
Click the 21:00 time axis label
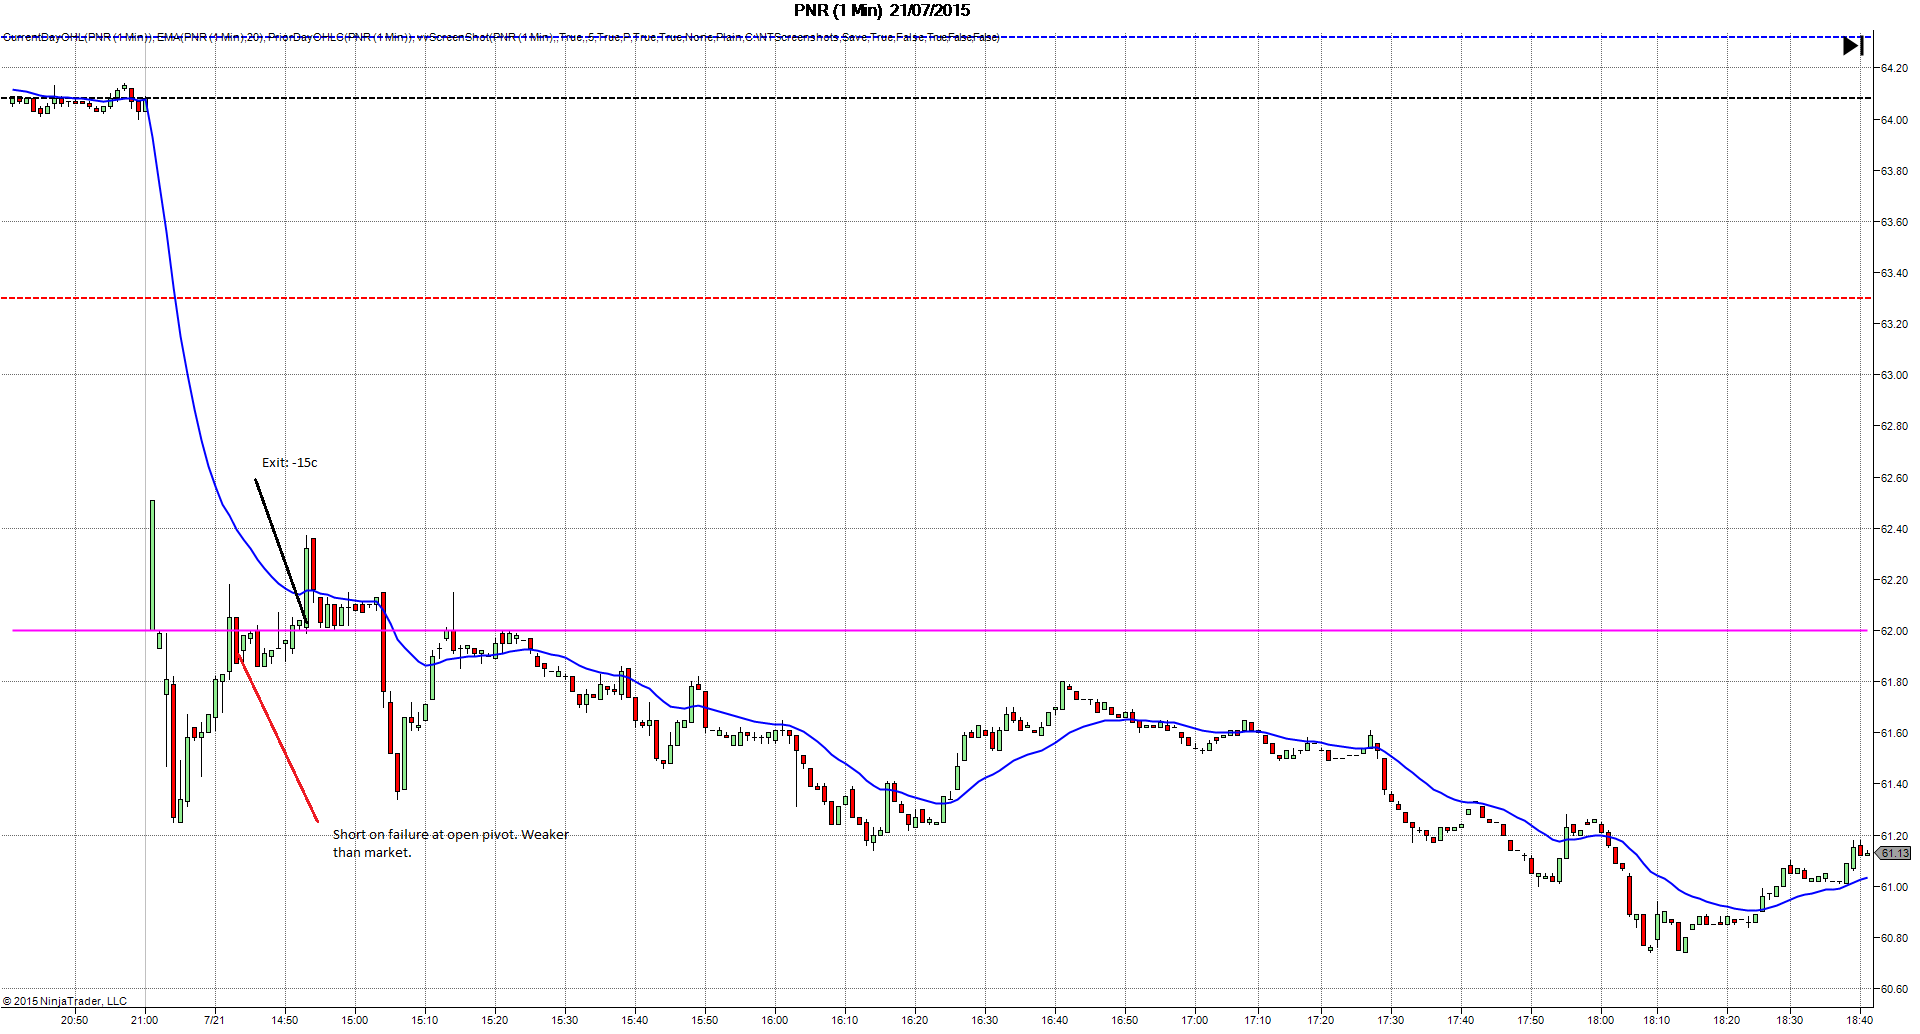[x=144, y=1020]
